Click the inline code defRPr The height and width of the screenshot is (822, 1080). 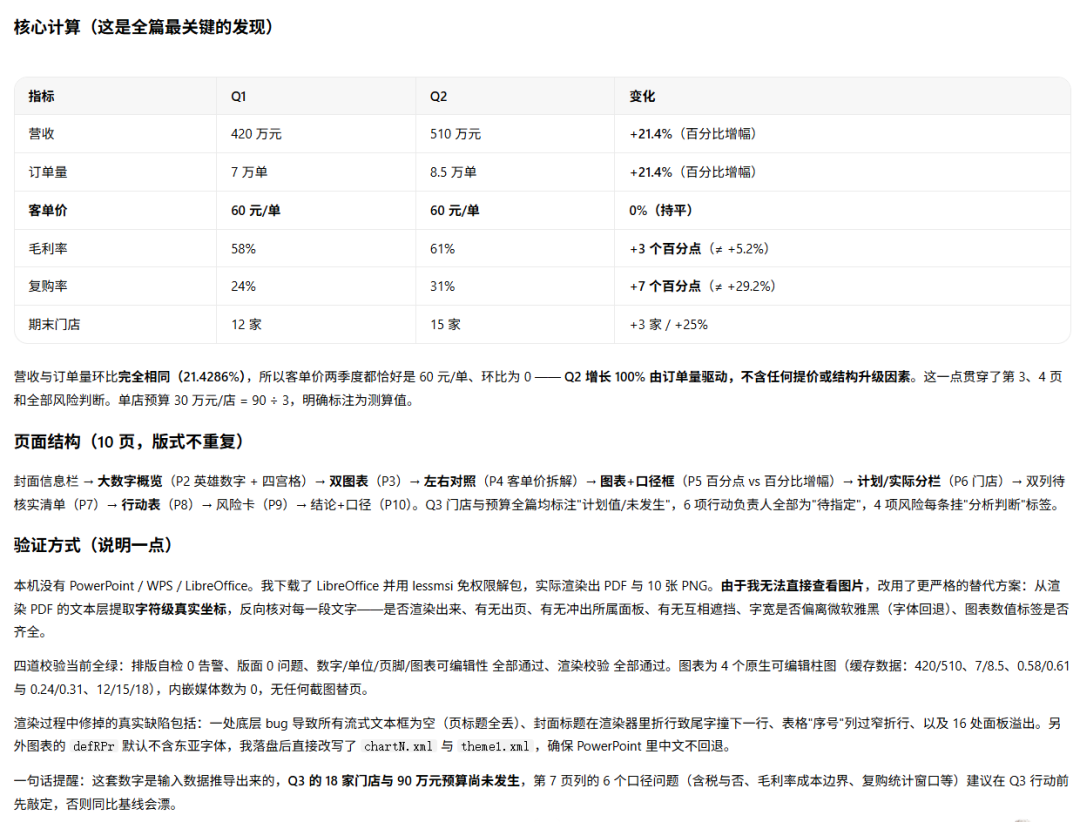94,746
